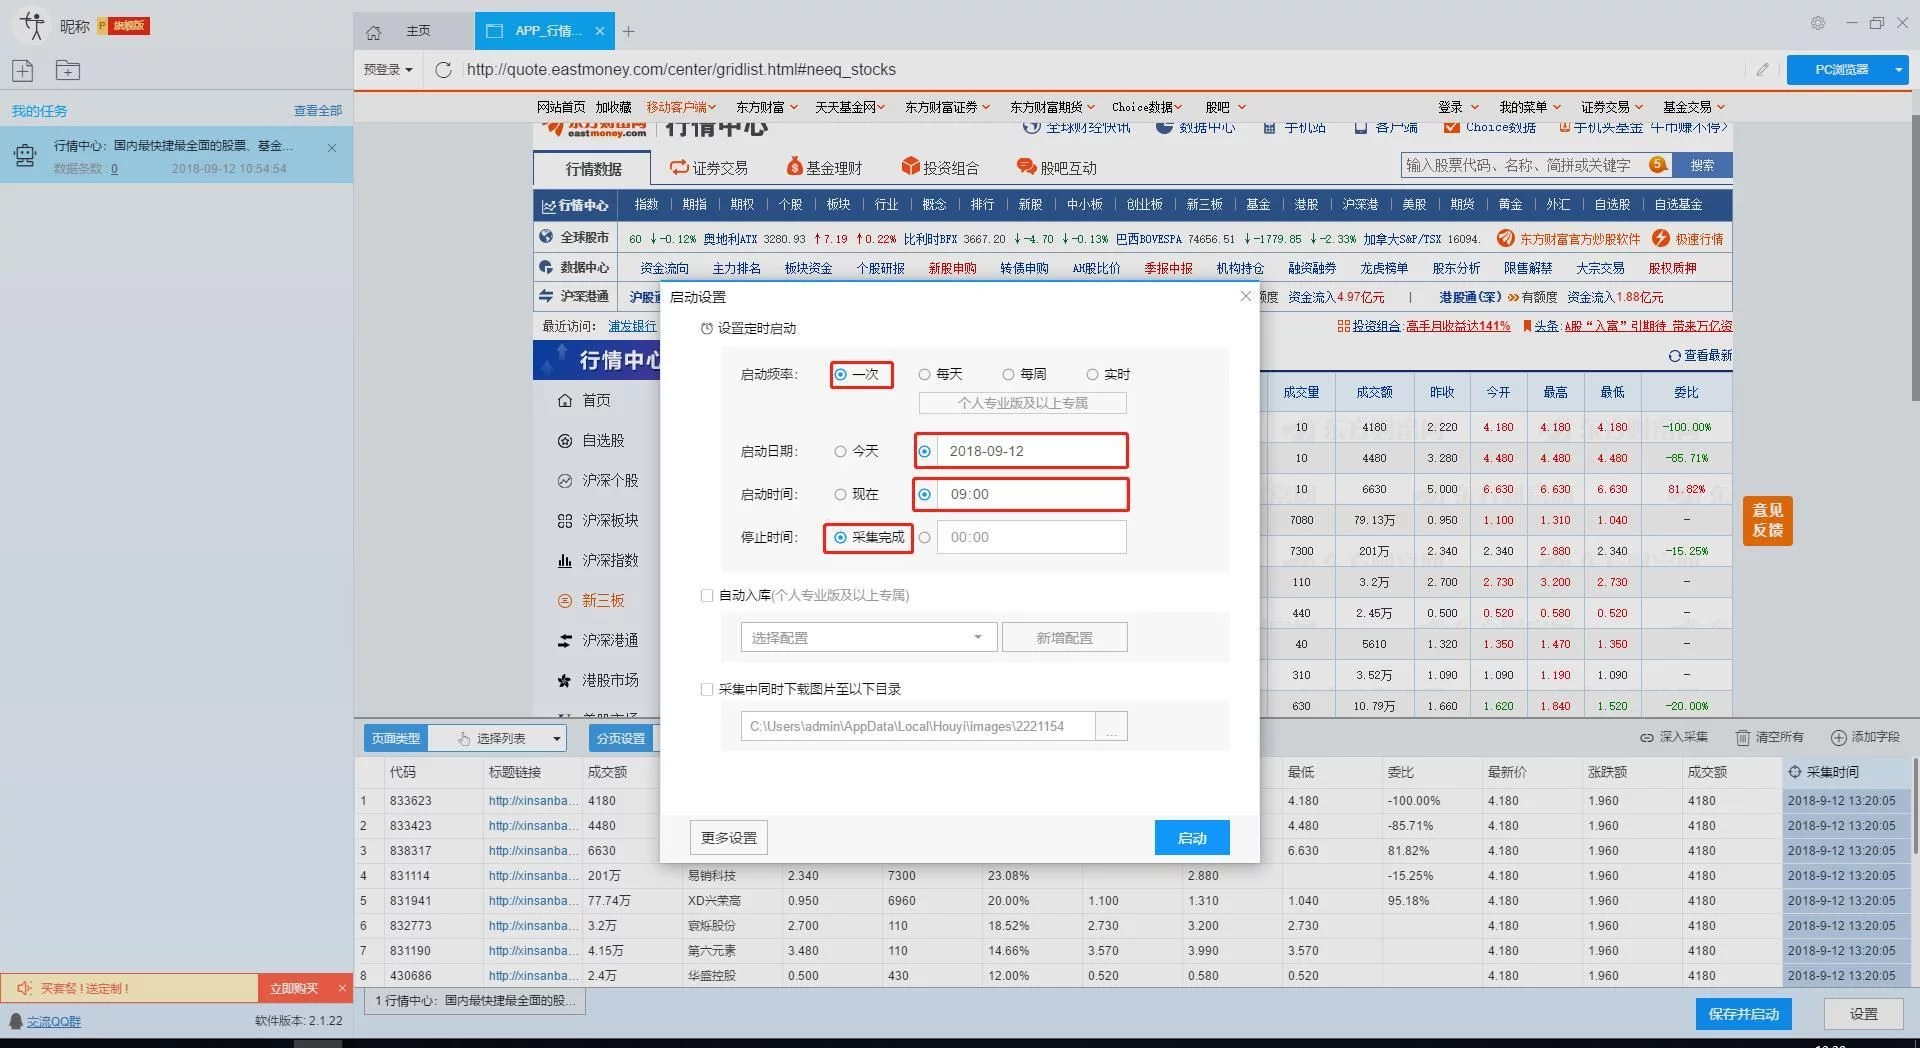
Task: Open the 选择配置 dropdown
Action: click(868, 637)
